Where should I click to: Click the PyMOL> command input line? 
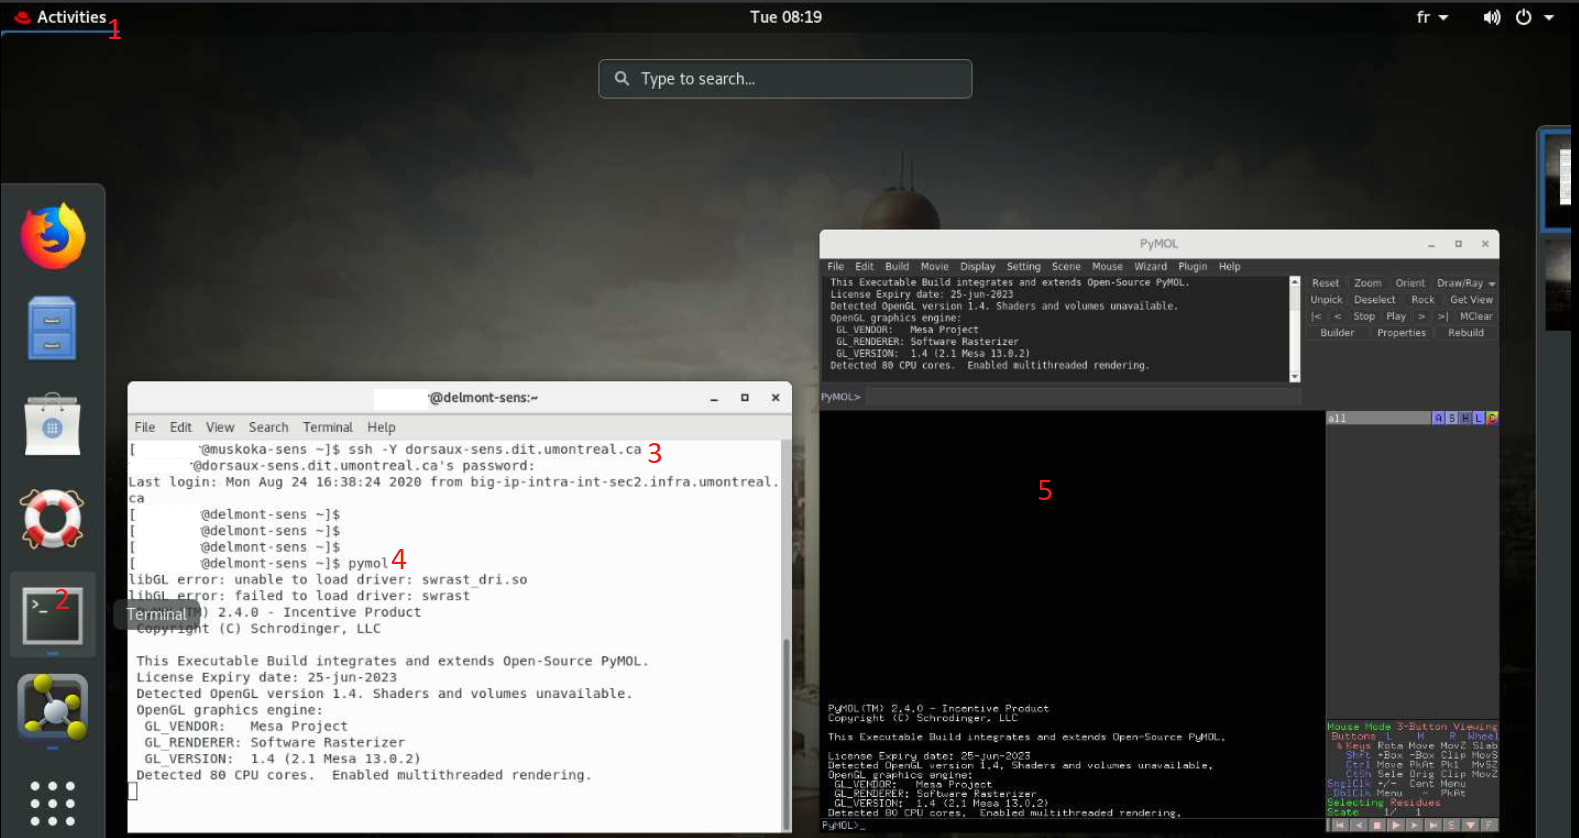coord(1081,397)
